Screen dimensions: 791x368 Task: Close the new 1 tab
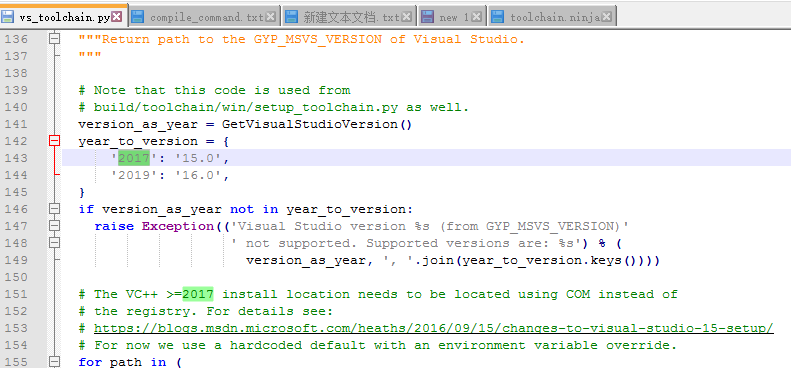[477, 17]
